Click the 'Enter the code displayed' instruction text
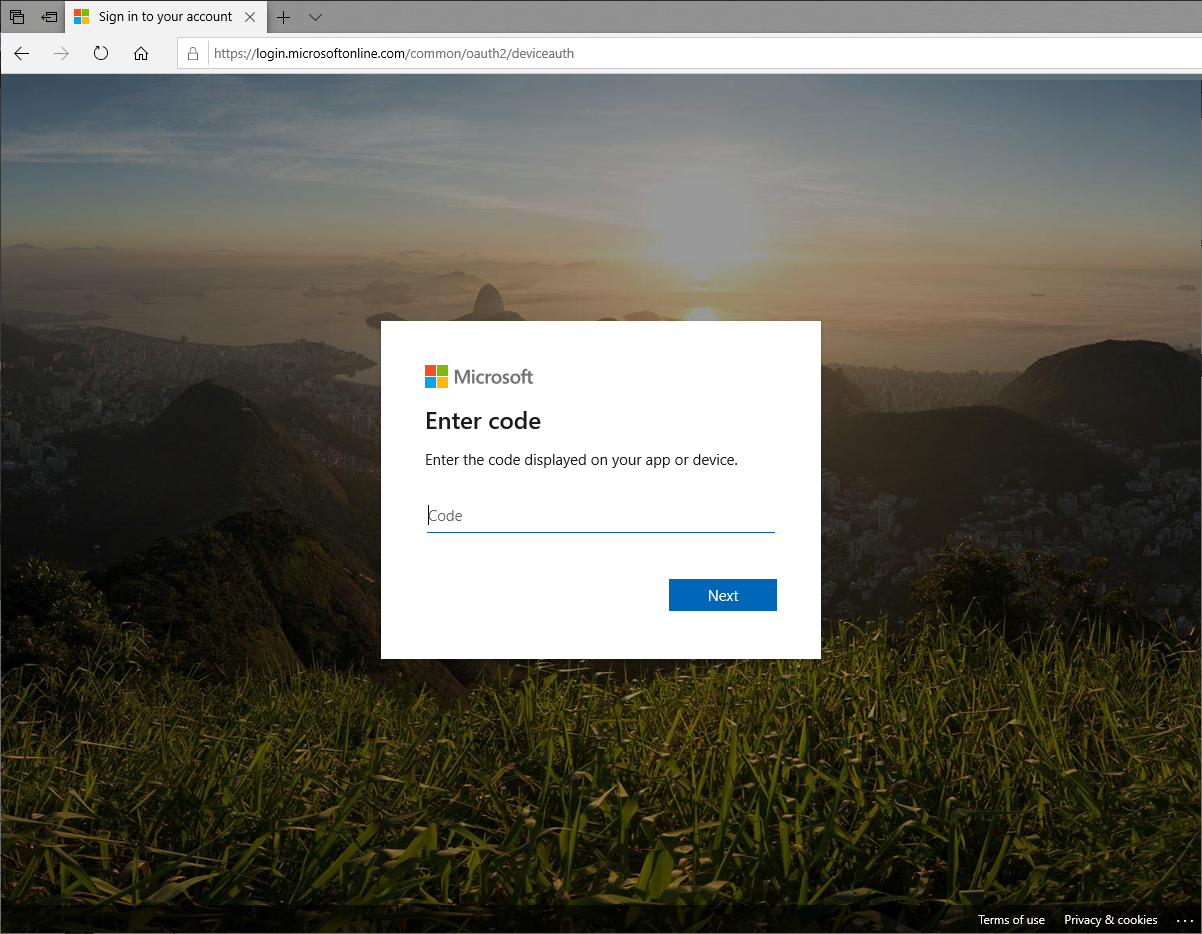 click(581, 461)
